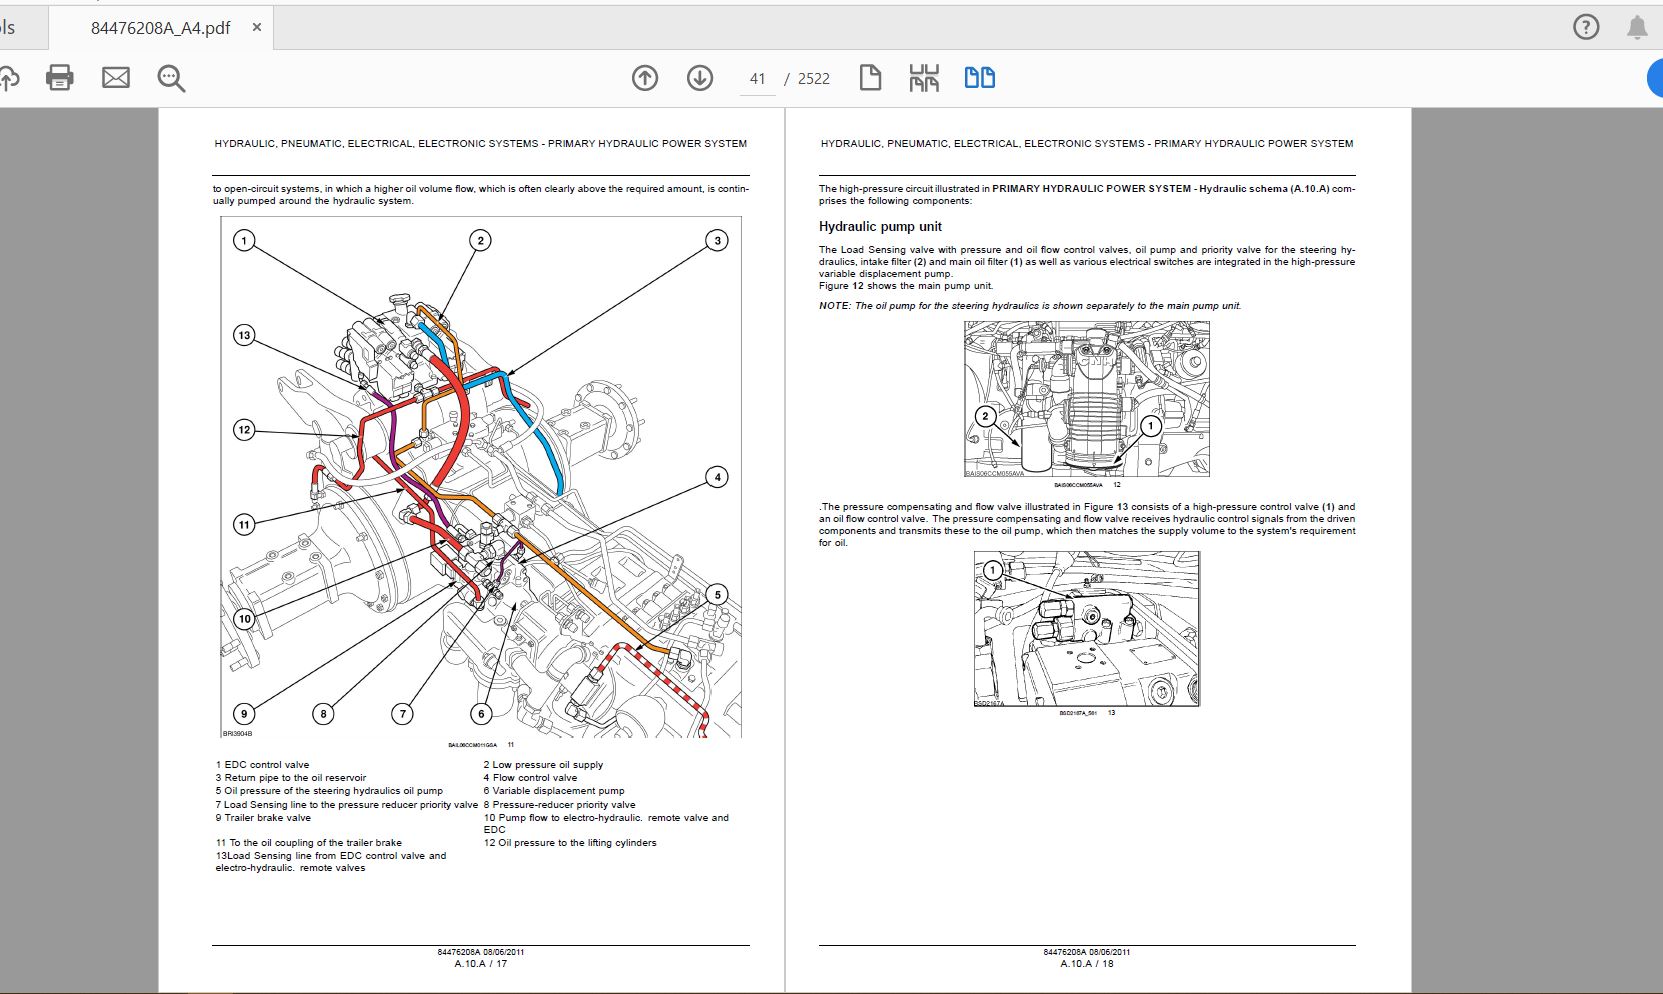The width and height of the screenshot is (1663, 994).
Task: Click legend entry '2 Low pressure oil supply'
Action: tap(543, 765)
